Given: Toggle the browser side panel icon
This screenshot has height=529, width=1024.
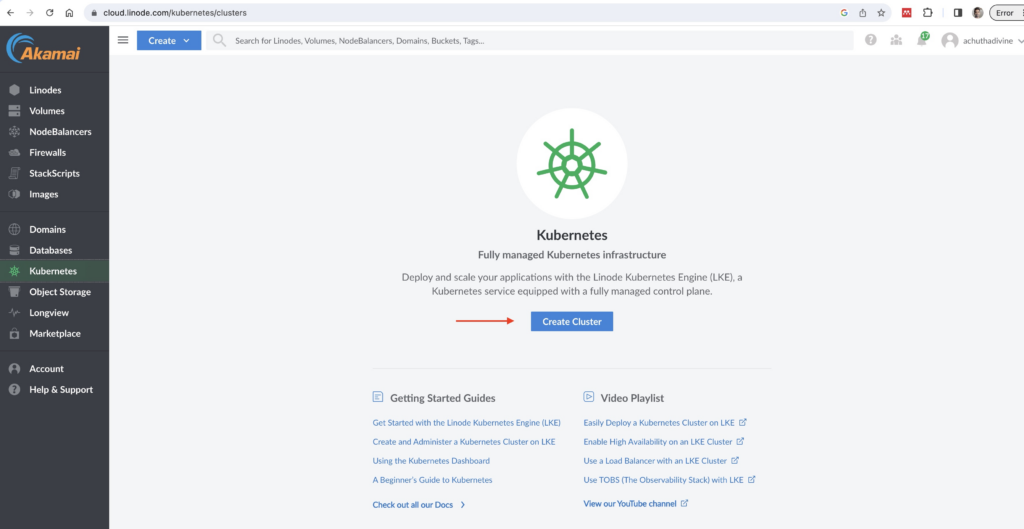Looking at the screenshot, I should coord(957,12).
